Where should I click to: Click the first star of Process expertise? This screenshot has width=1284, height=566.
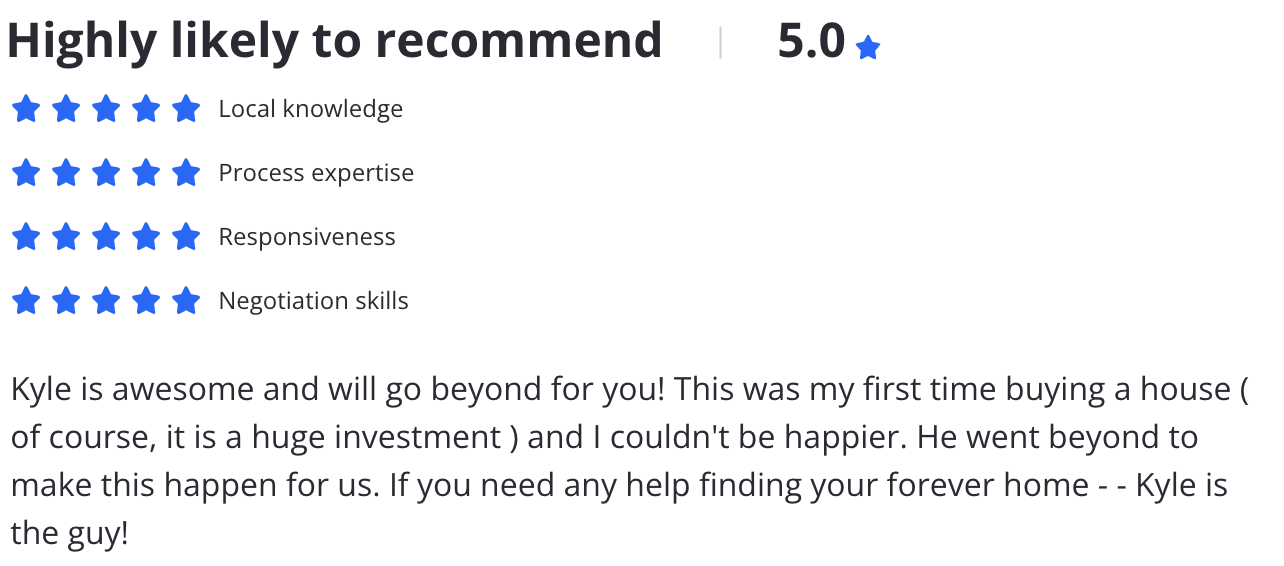pyautogui.click(x=26, y=173)
